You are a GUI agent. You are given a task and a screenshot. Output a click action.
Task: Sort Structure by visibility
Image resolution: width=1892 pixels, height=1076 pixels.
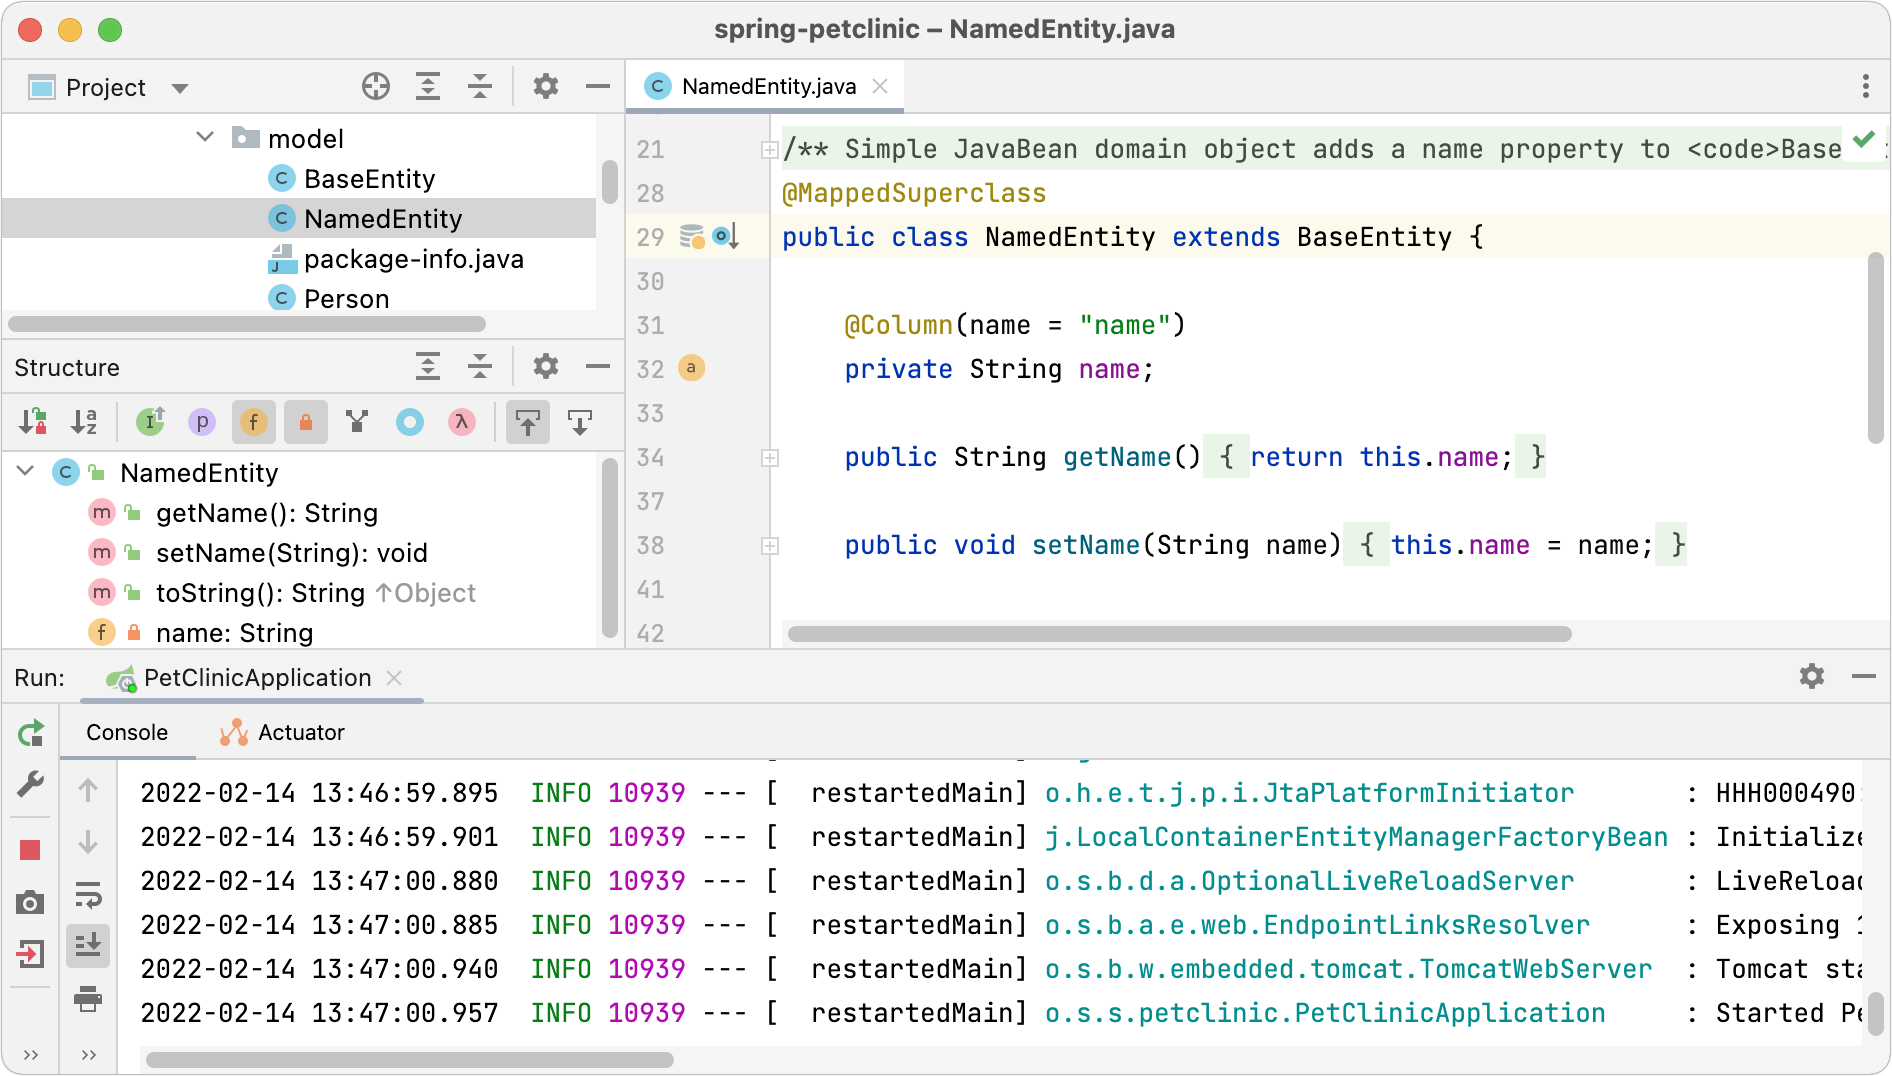[x=33, y=422]
